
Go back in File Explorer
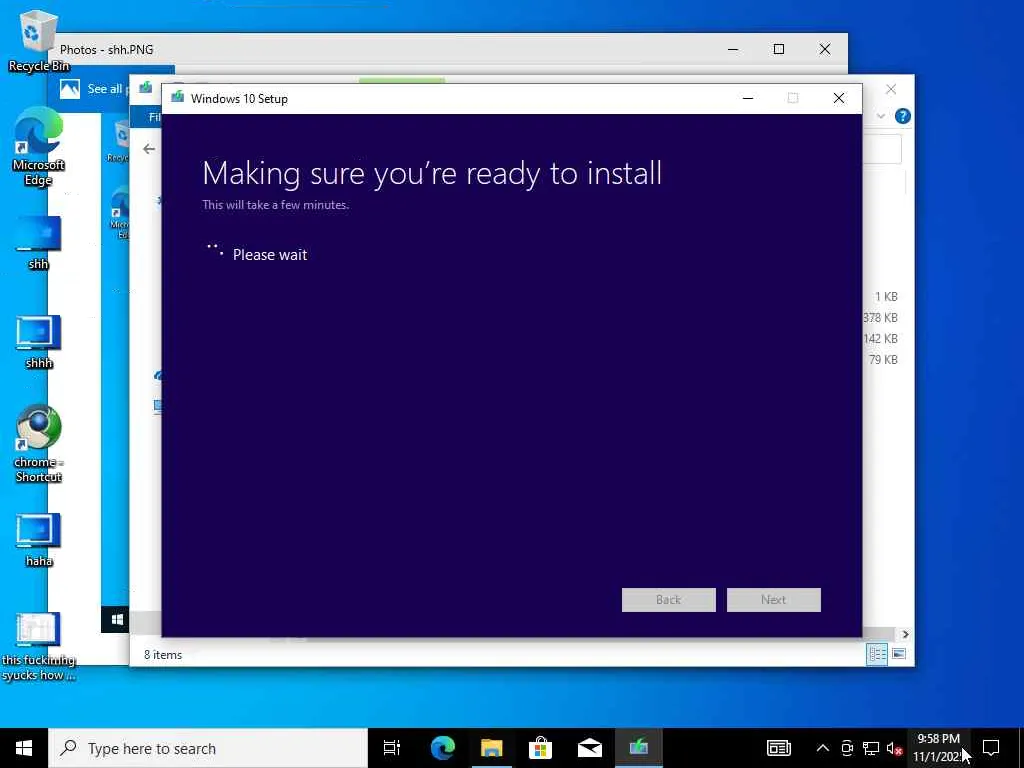tap(149, 149)
